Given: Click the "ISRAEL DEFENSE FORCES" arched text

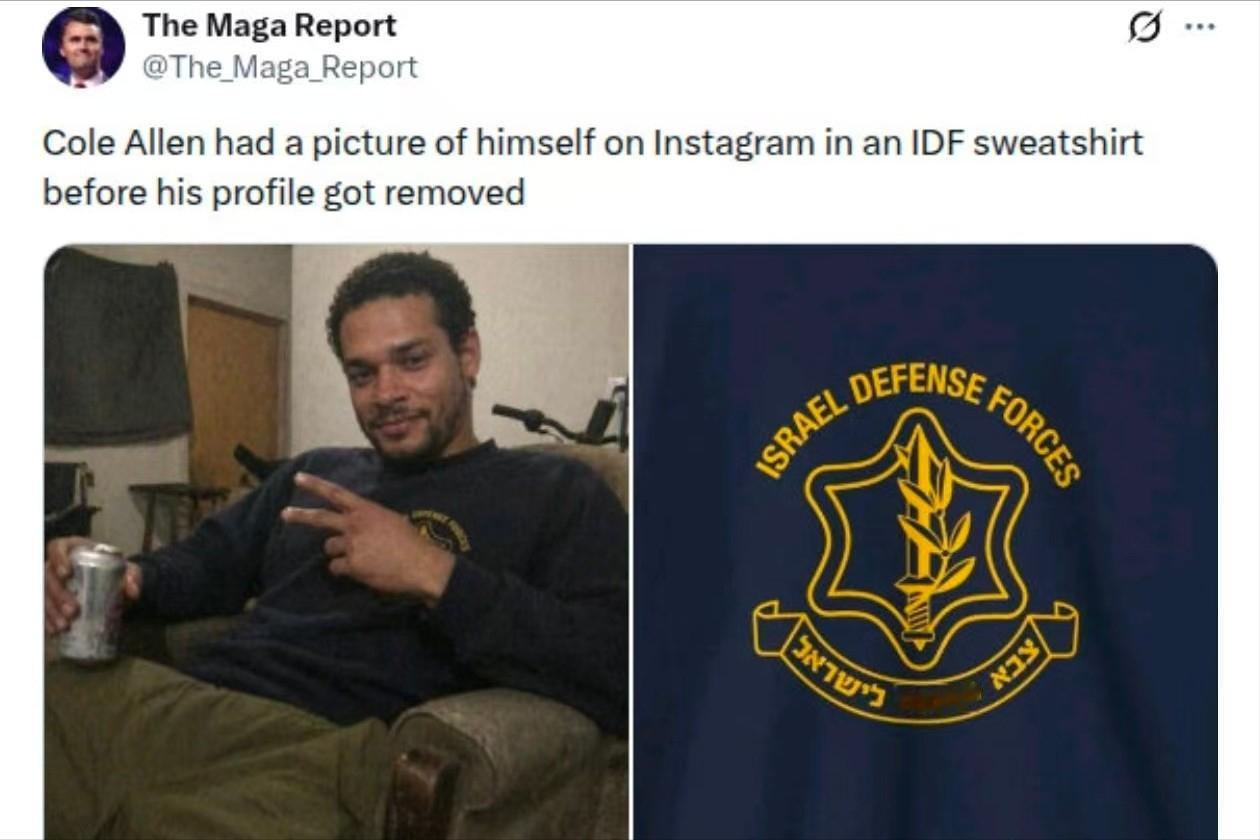Looking at the screenshot, I should (x=919, y=420).
